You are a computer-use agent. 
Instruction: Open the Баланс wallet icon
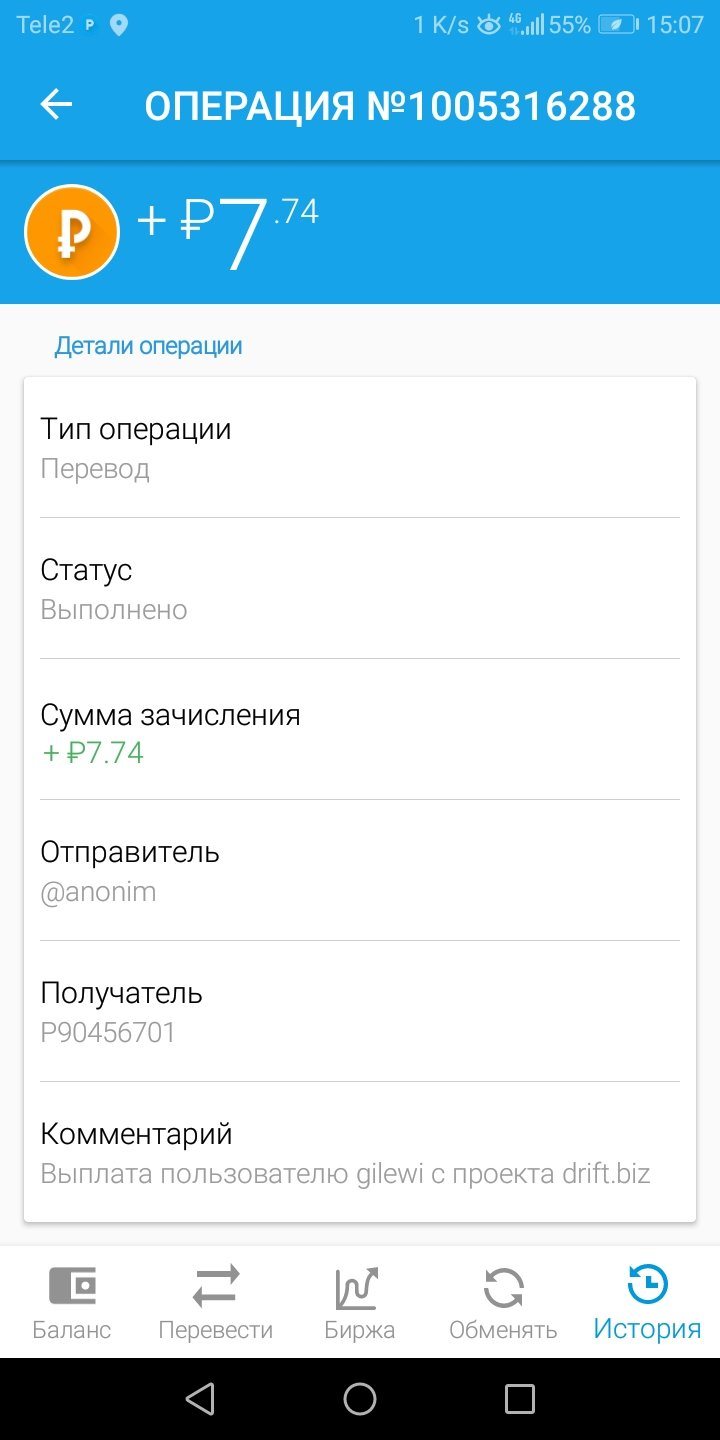72,1286
